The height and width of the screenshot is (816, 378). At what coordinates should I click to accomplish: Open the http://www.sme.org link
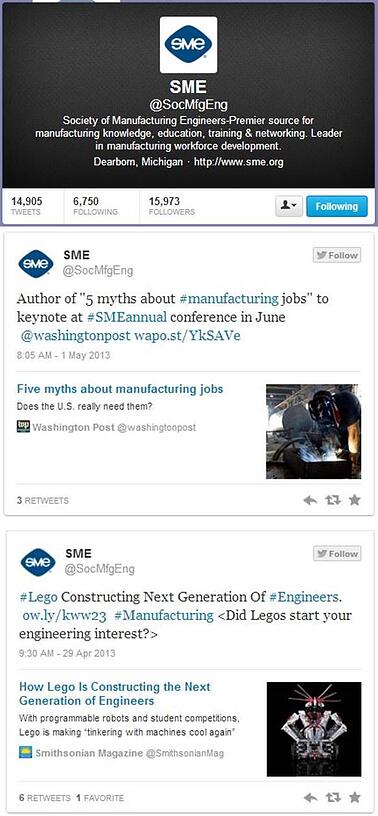point(238,162)
